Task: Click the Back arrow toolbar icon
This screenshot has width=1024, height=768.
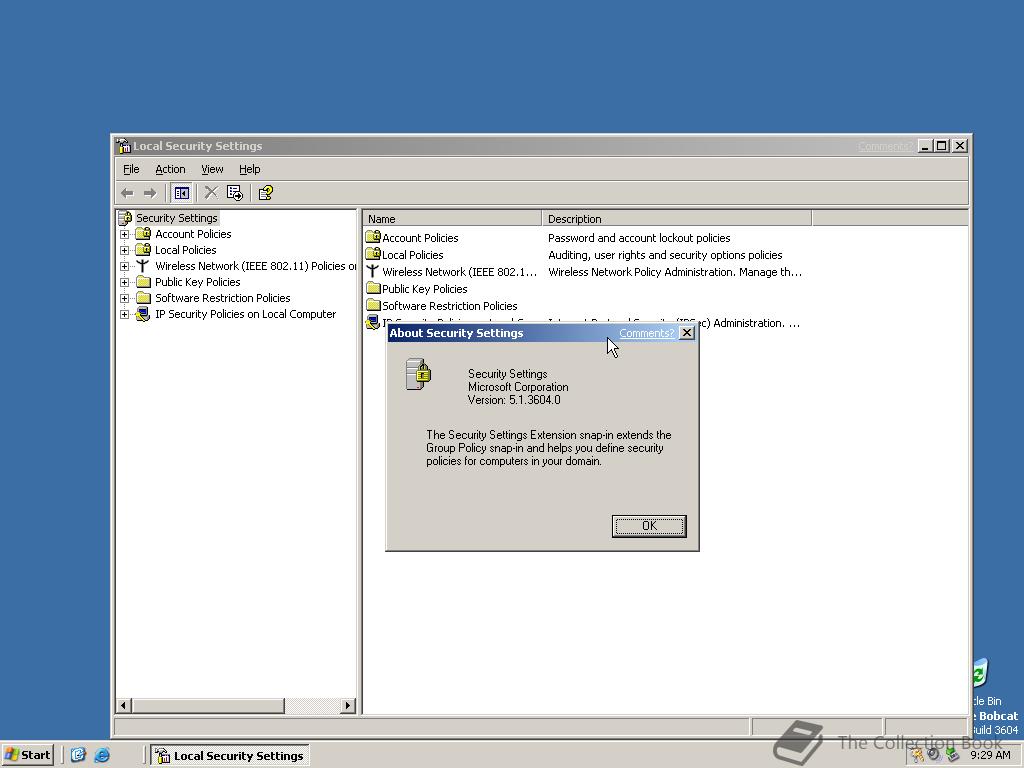Action: click(127, 193)
